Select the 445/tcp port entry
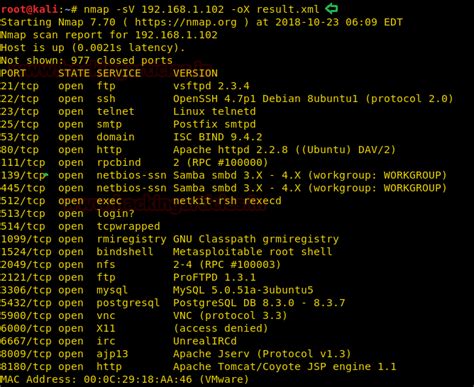The image size is (474, 387). pos(23,188)
